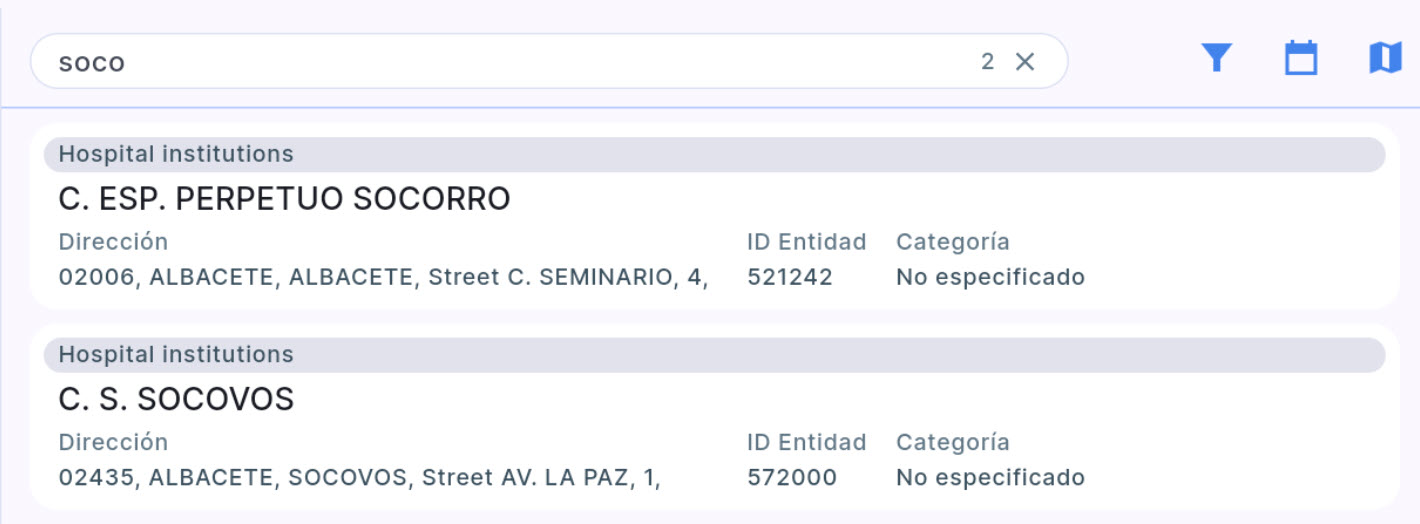Click the result count '2' in search bar
The width and height of the screenshot is (1420, 524).
point(987,62)
